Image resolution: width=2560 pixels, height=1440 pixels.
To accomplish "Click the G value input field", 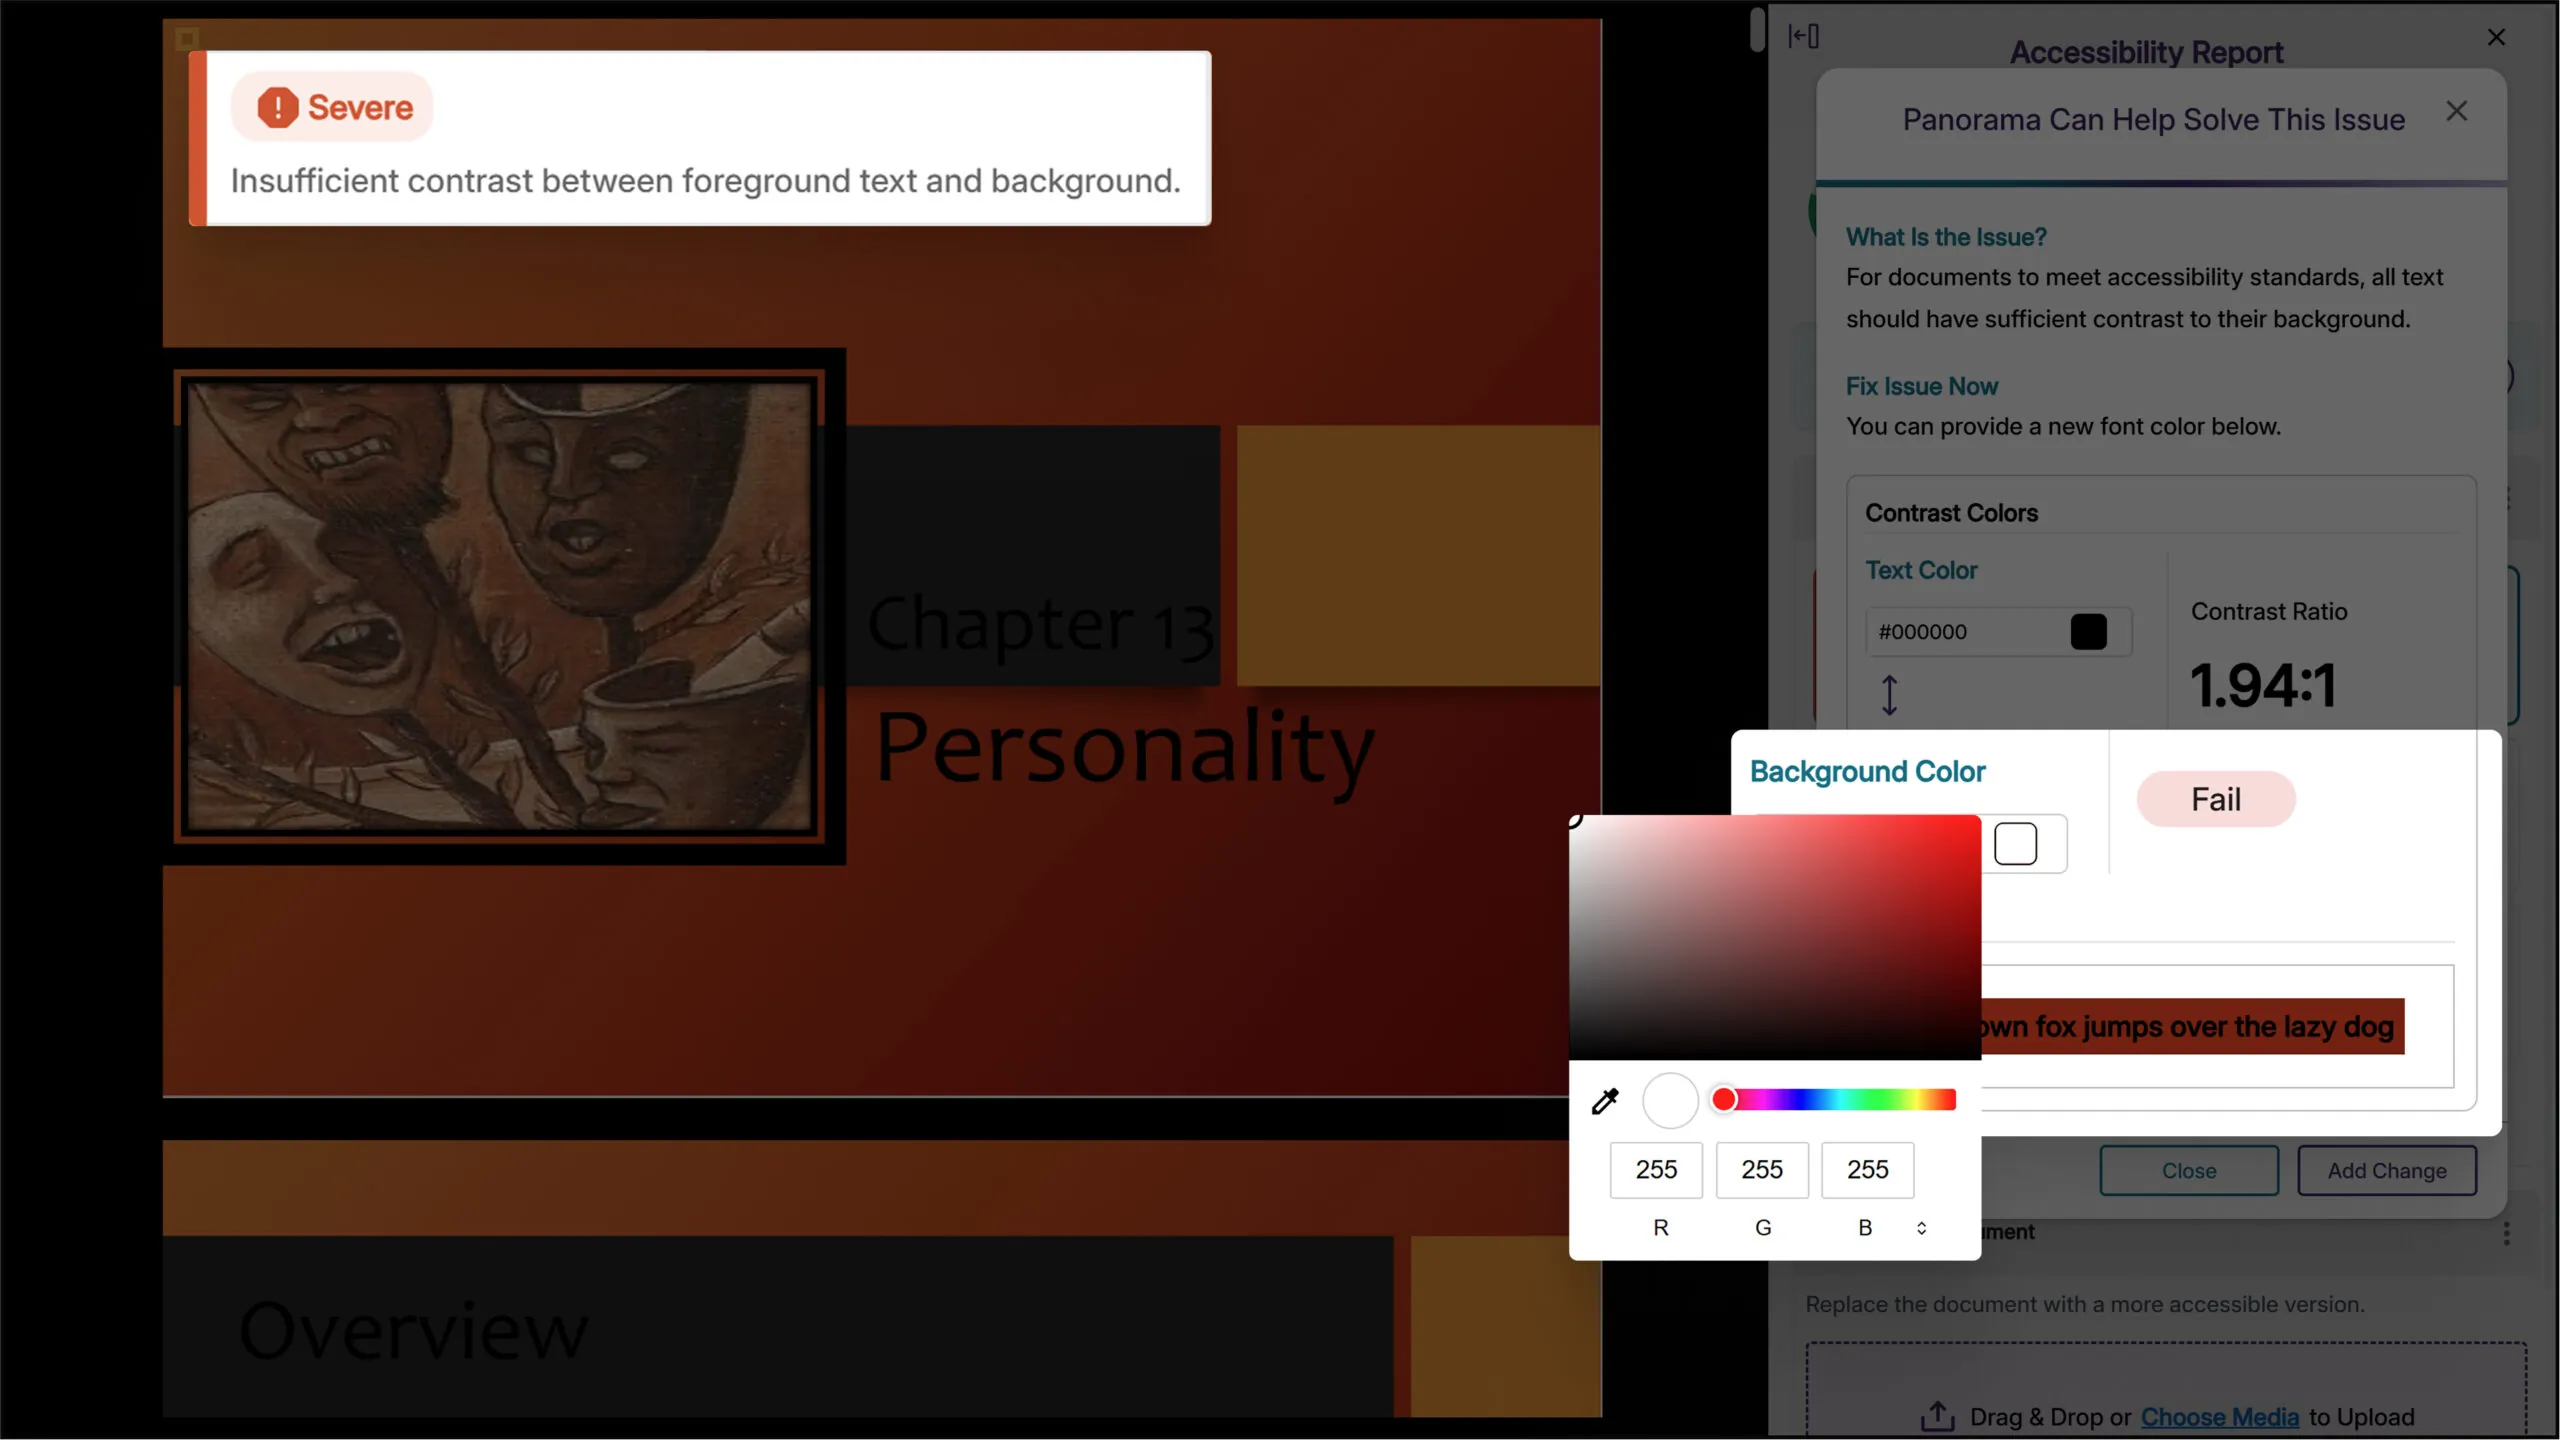I will click(x=1762, y=1169).
